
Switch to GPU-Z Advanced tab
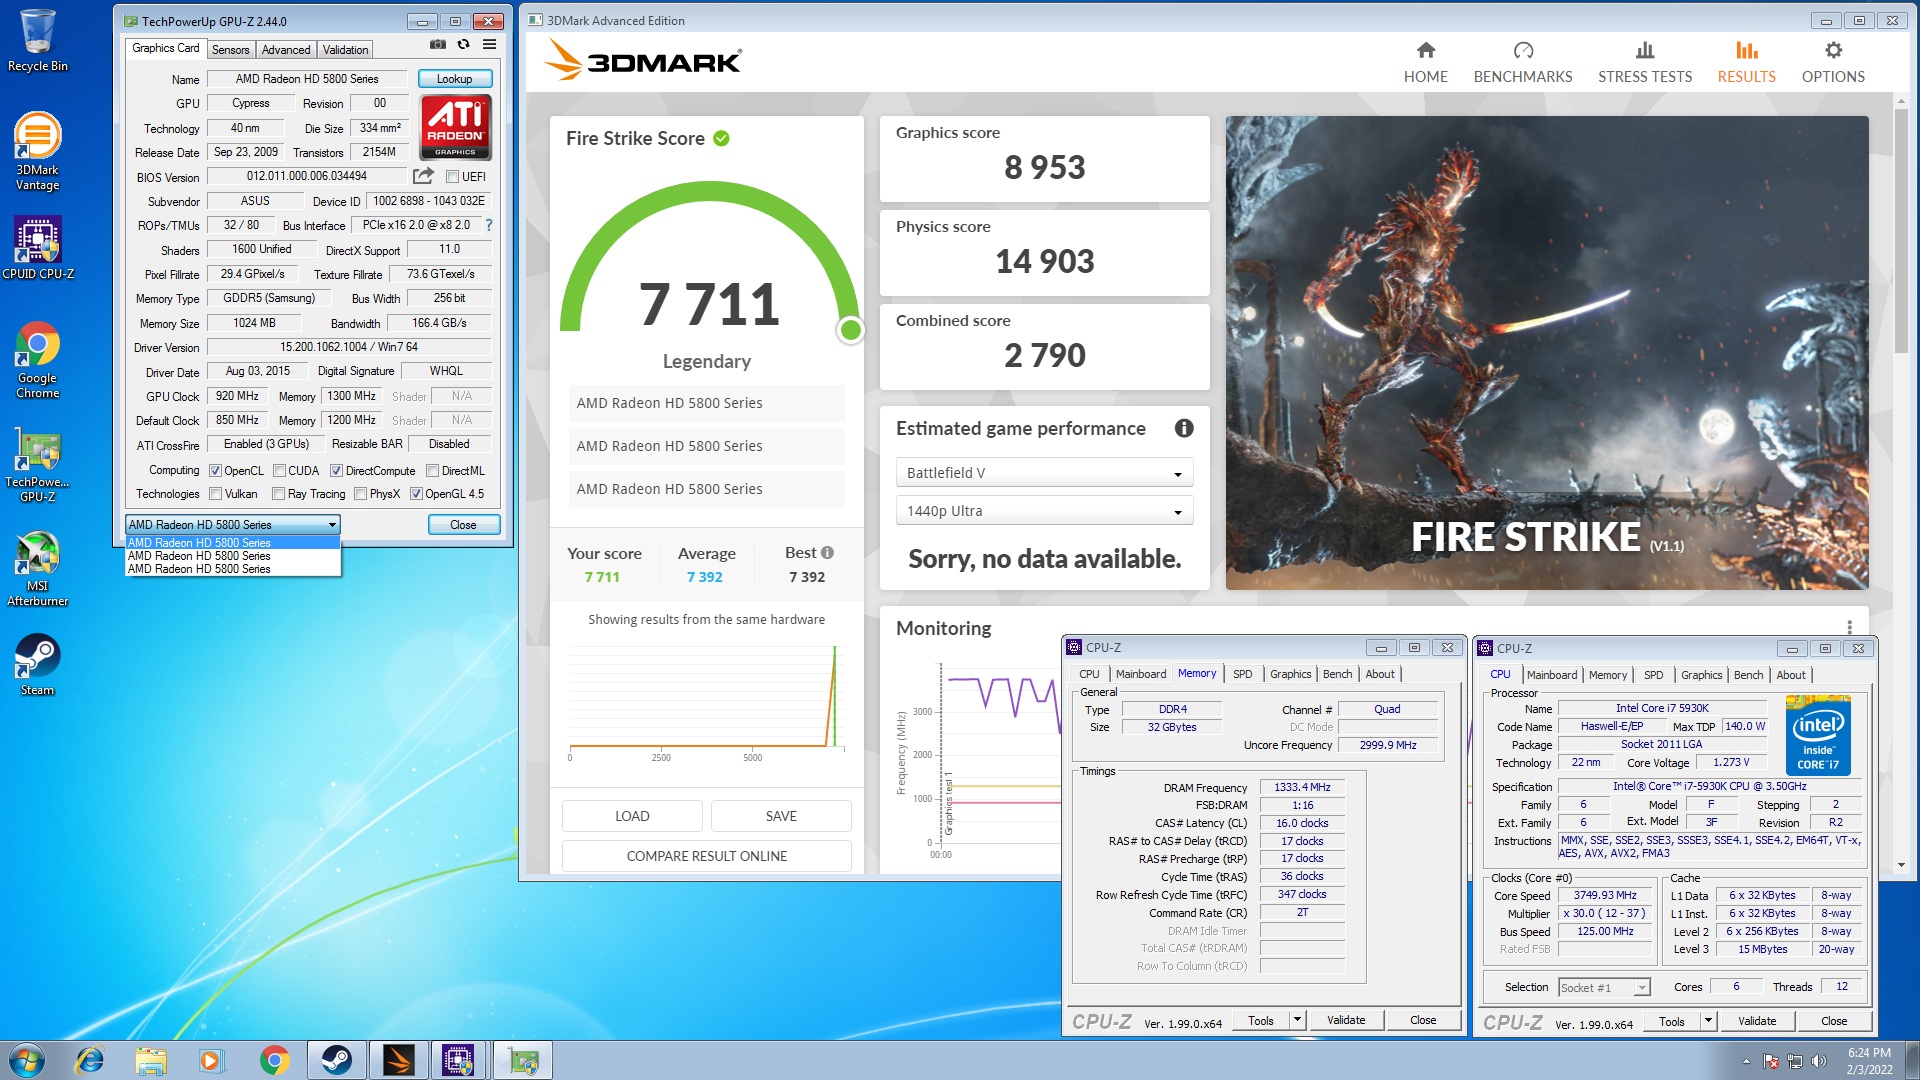[286, 49]
